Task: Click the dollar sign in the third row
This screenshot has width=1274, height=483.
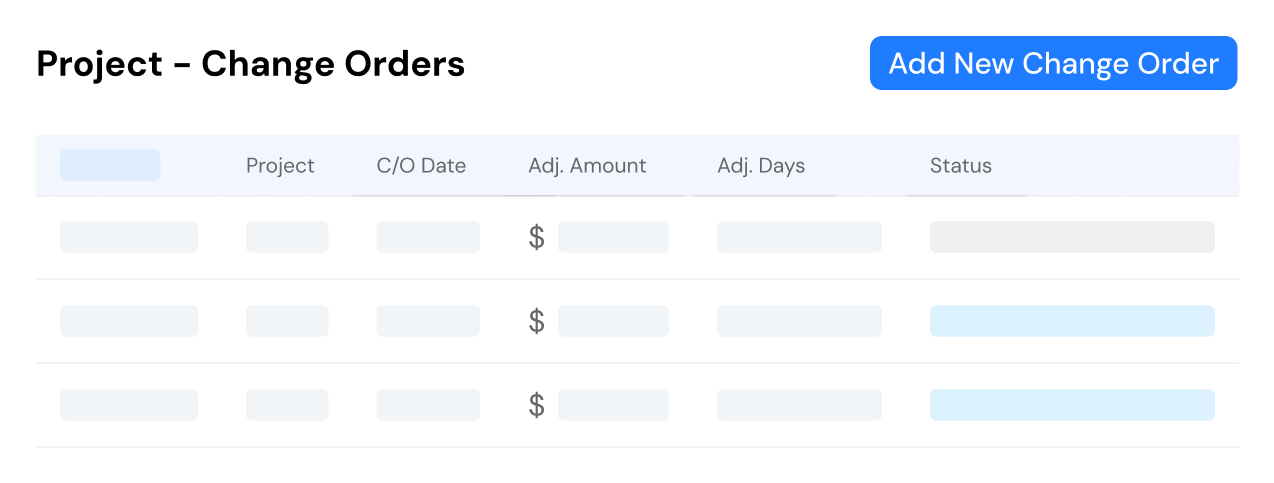Action: (537, 405)
